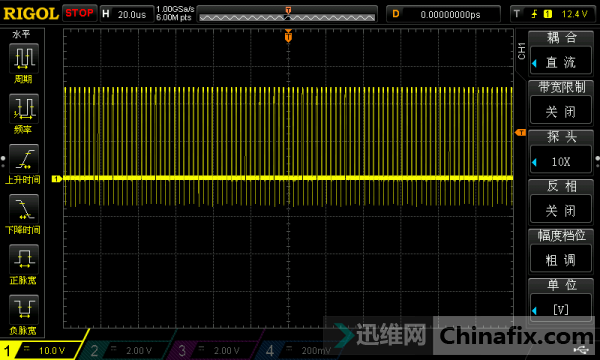Click the T trigger label in top bar
The height and width of the screenshot is (360, 600).
tap(517, 14)
